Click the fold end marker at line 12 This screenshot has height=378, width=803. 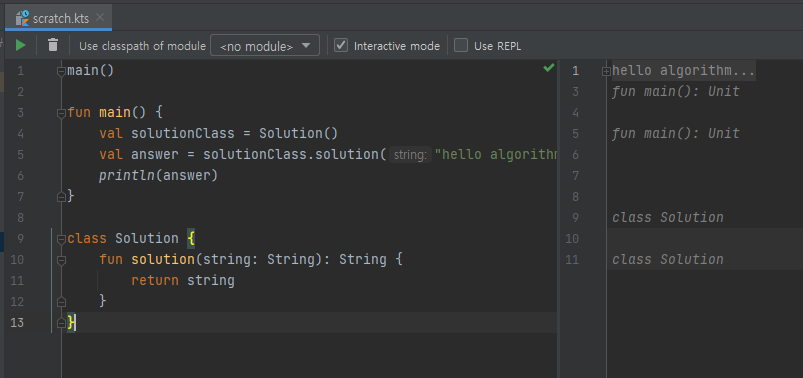coord(61,301)
